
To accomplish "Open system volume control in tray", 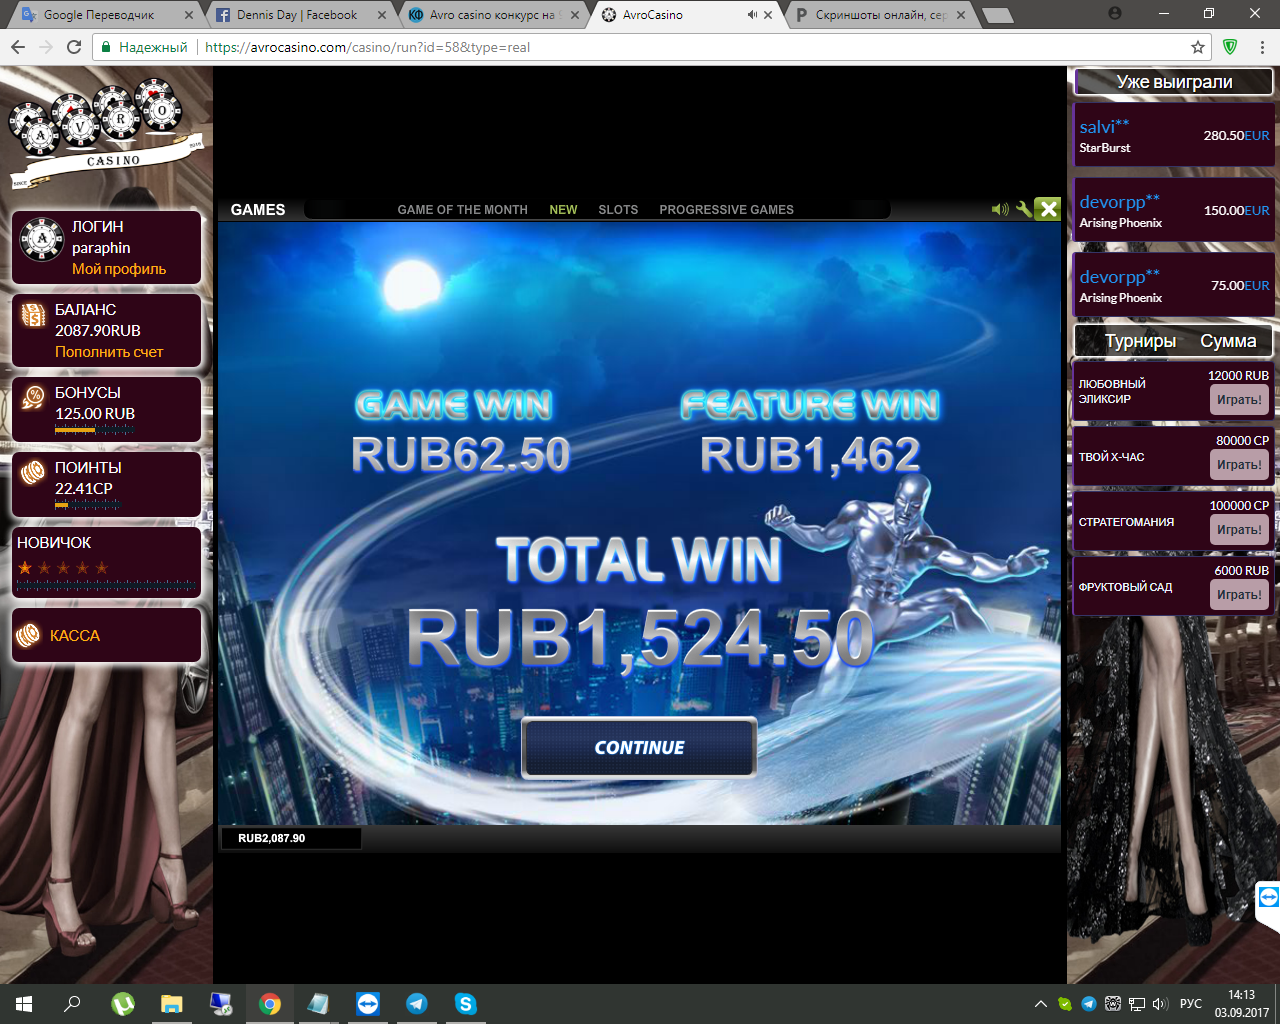I will pos(1160,1004).
